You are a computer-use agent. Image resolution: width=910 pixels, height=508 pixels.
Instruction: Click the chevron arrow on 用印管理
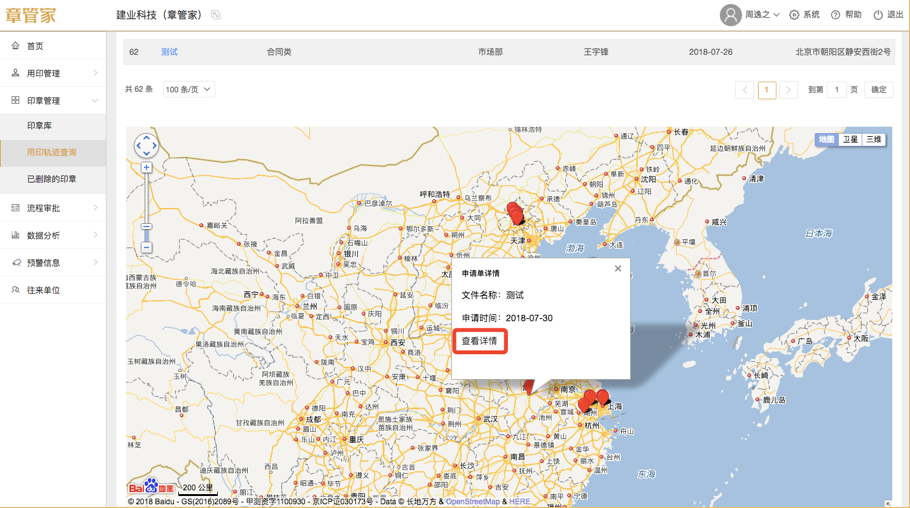pos(95,73)
